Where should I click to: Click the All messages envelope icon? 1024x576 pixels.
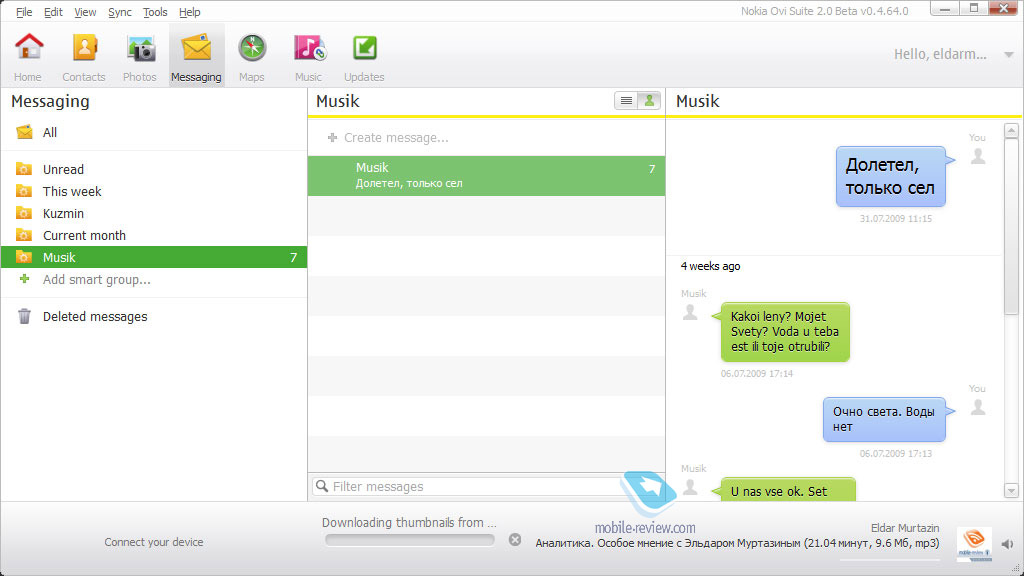[24, 132]
